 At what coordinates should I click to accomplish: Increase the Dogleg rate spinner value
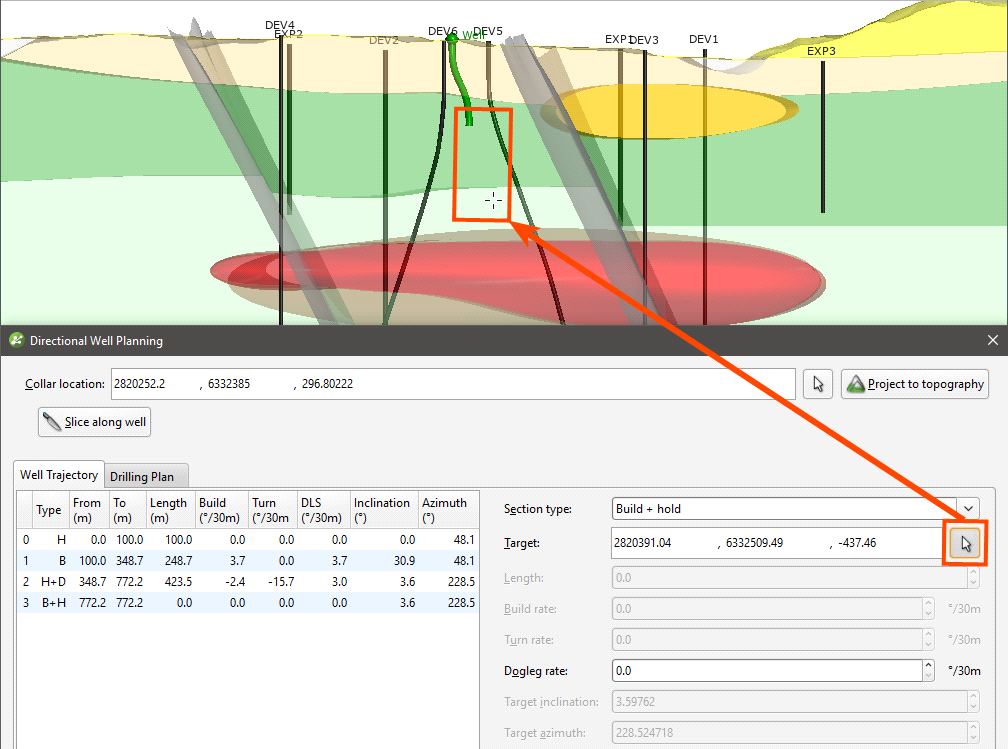[927, 666]
